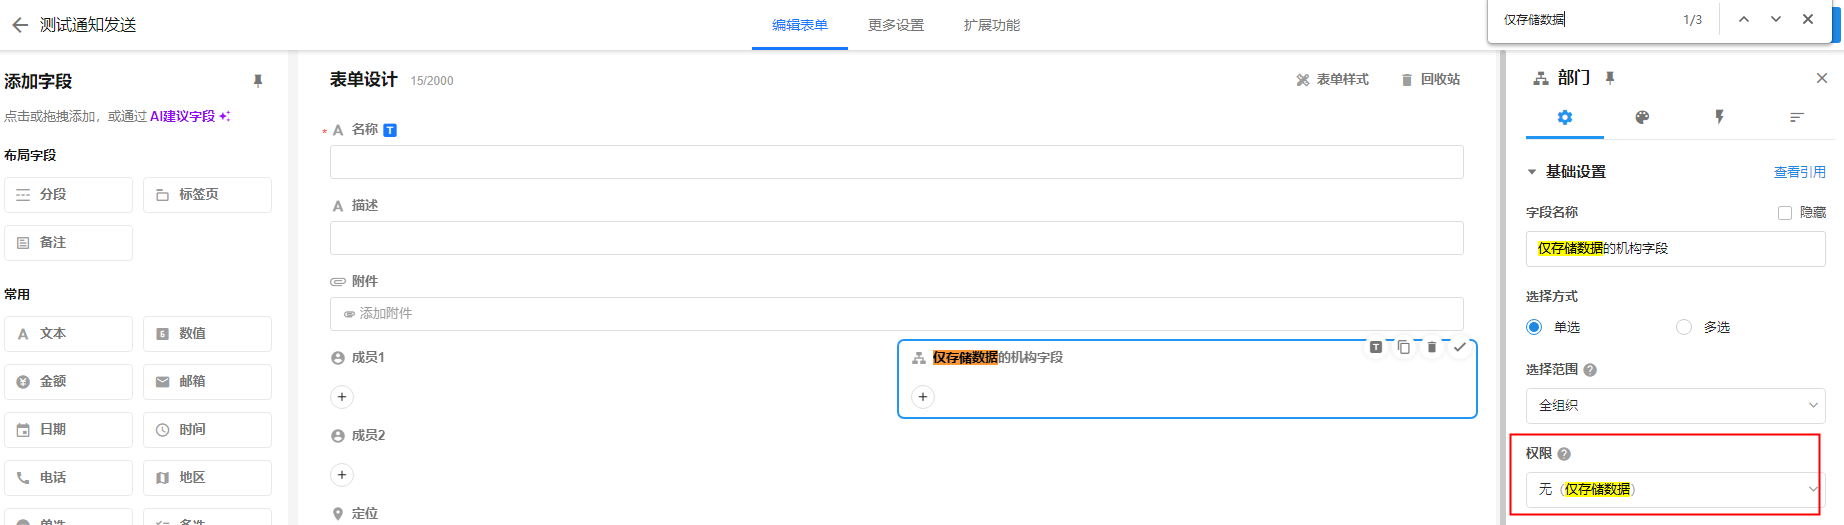Add a 标签页 layout field
This screenshot has height=525, width=1844.
(x=207, y=195)
